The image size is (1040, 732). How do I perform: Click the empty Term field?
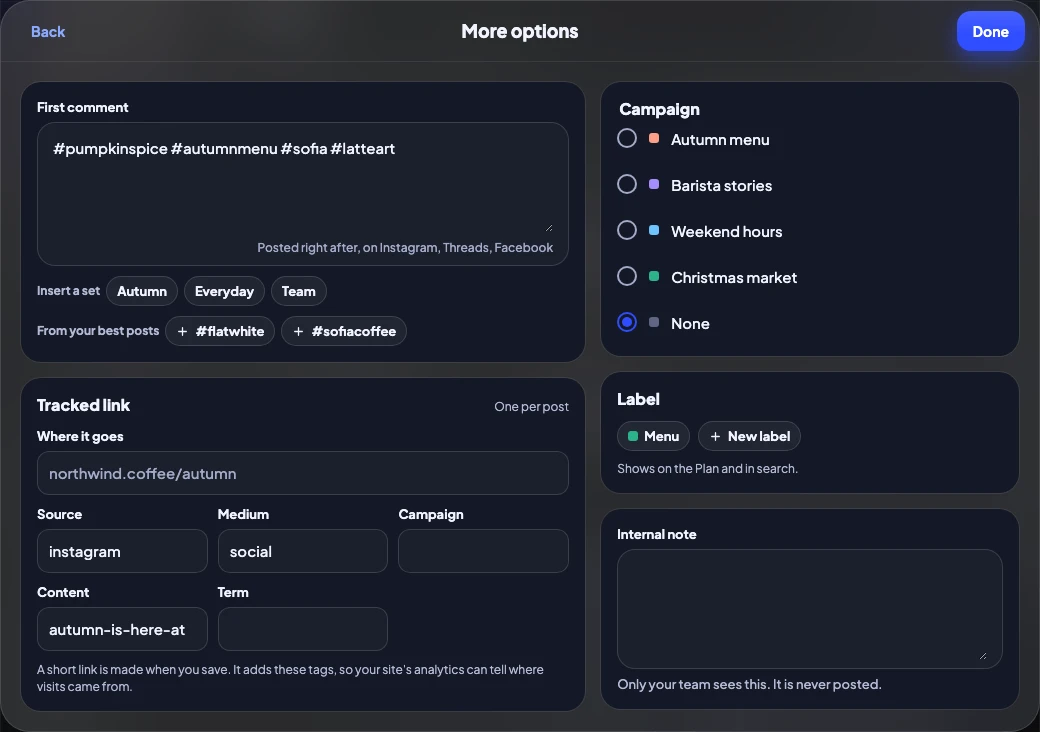(302, 629)
